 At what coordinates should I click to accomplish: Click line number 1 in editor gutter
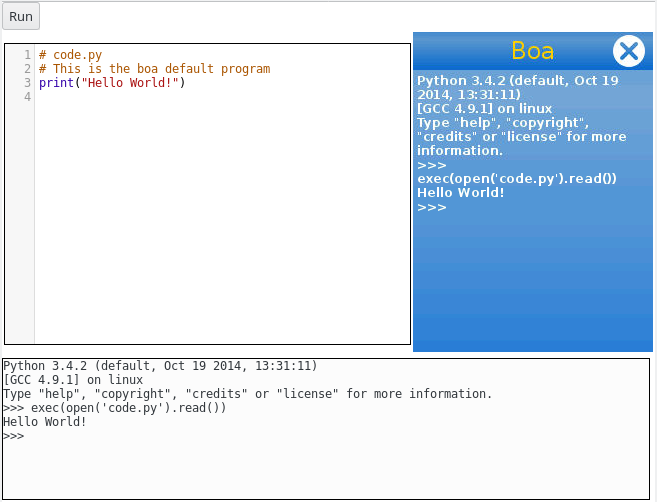pos(27,55)
